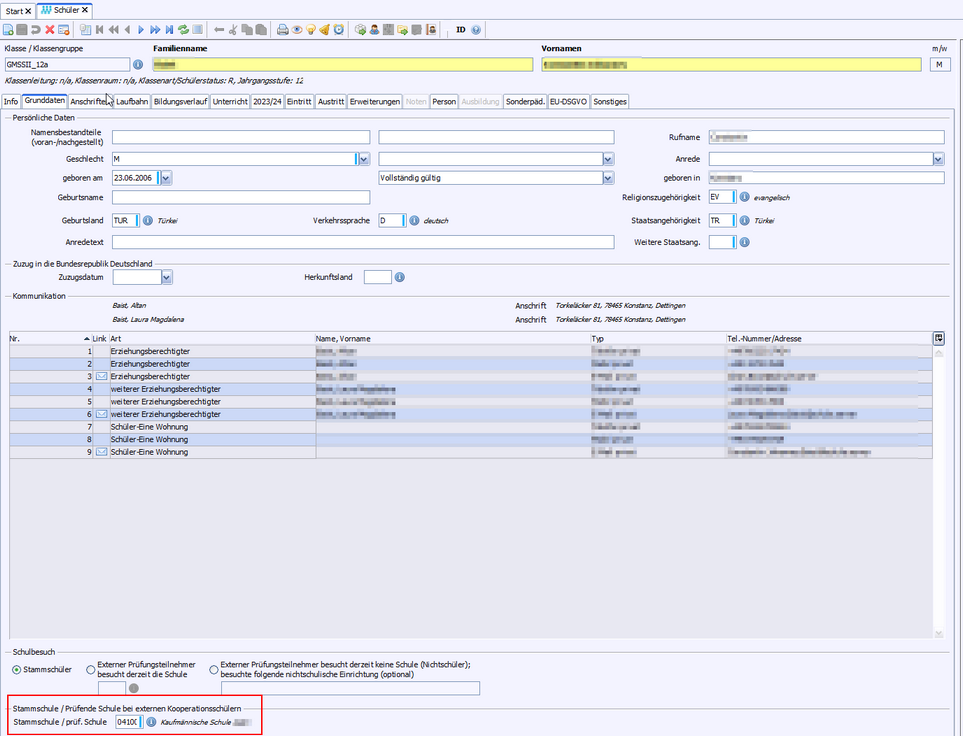Click info icon beside Geburtsland TUR
The image size is (963, 736).
(x=147, y=221)
